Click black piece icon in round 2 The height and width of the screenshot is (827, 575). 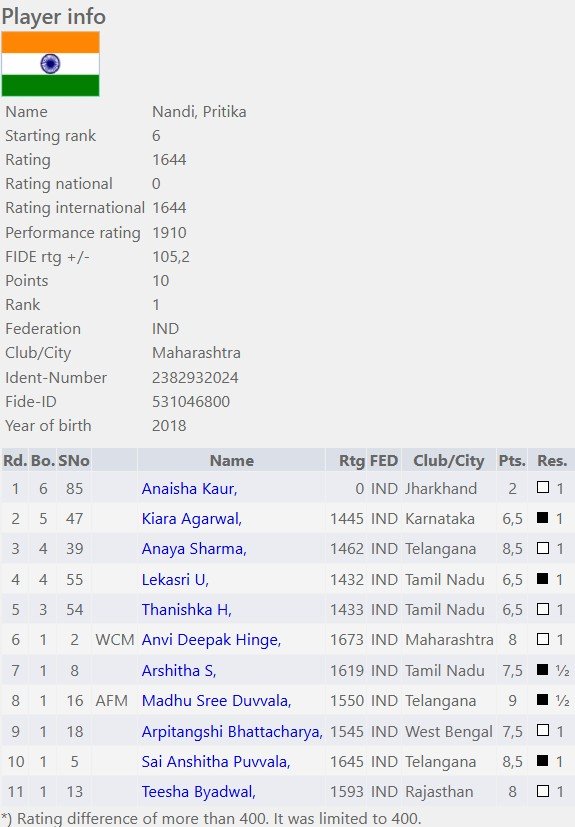(542, 517)
